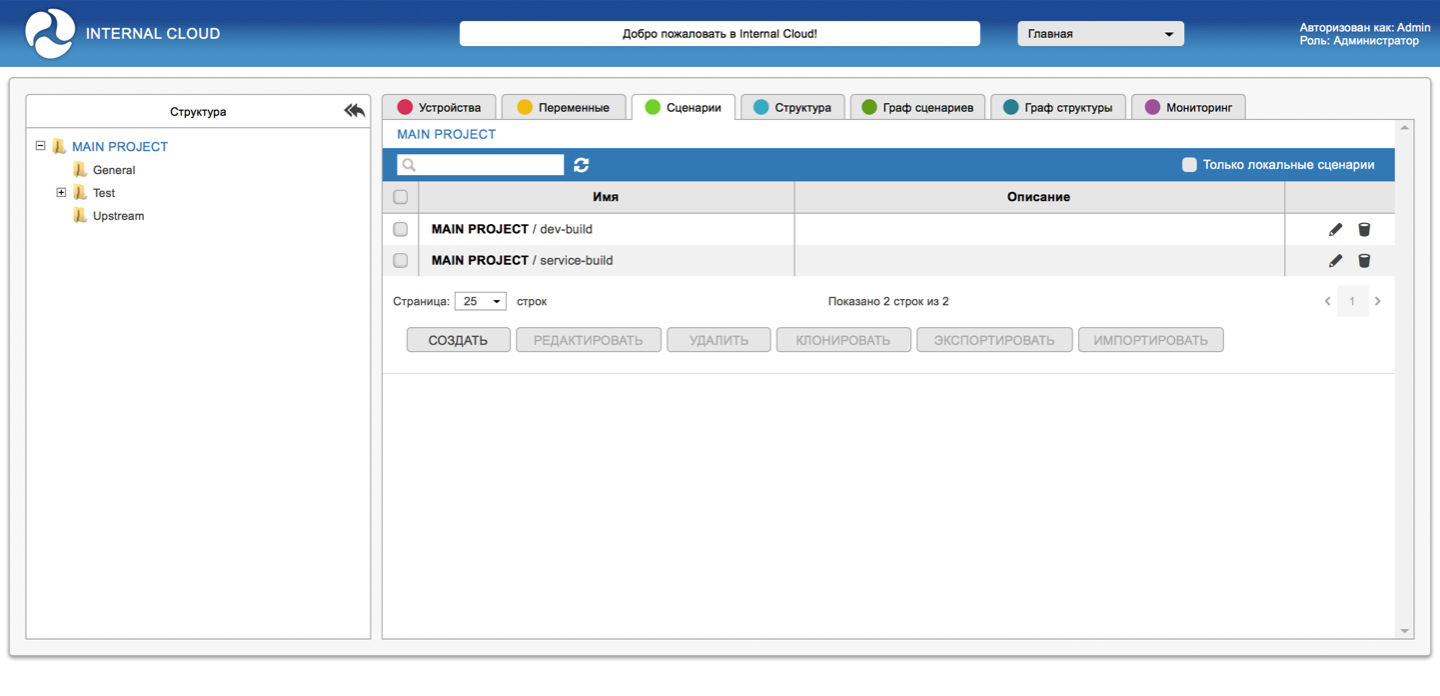
Task: Delete service-build scenario with trash icon
Action: [1364, 261]
